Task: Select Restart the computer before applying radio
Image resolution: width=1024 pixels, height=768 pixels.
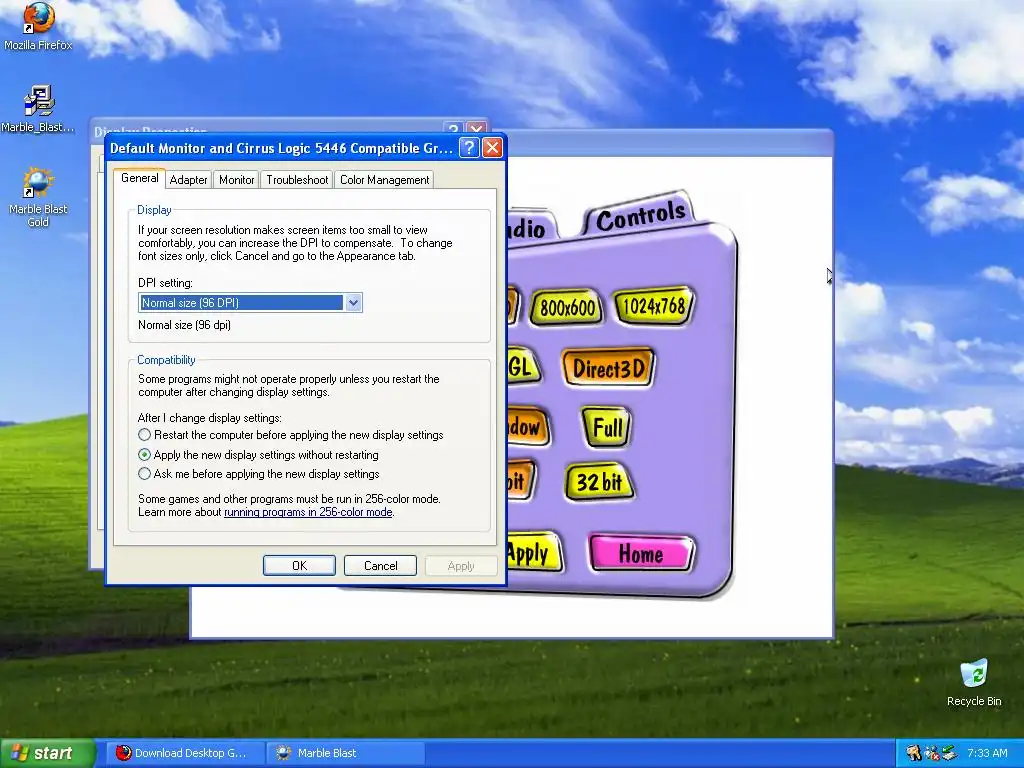Action: 291,435
